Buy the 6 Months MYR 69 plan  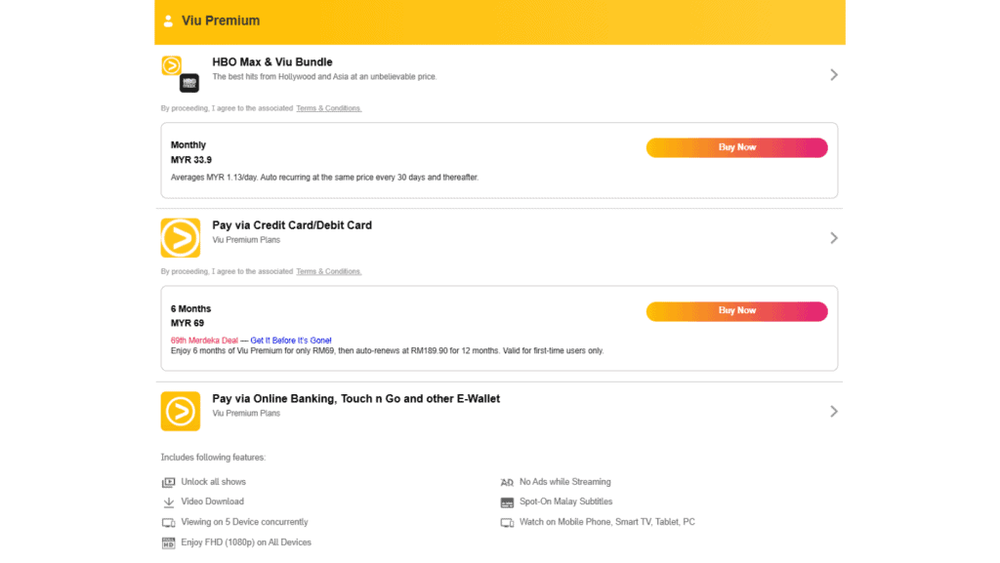737,311
